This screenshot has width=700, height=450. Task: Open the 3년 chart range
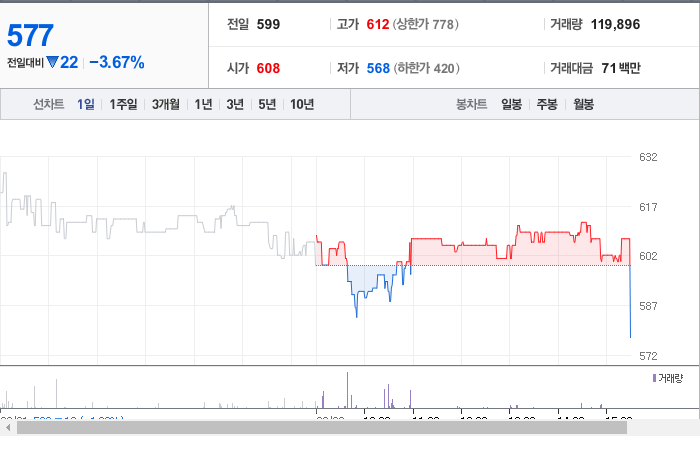click(x=235, y=104)
